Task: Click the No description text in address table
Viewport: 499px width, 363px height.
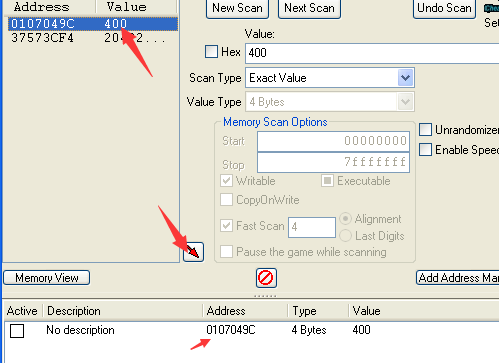Action: [x=80, y=330]
